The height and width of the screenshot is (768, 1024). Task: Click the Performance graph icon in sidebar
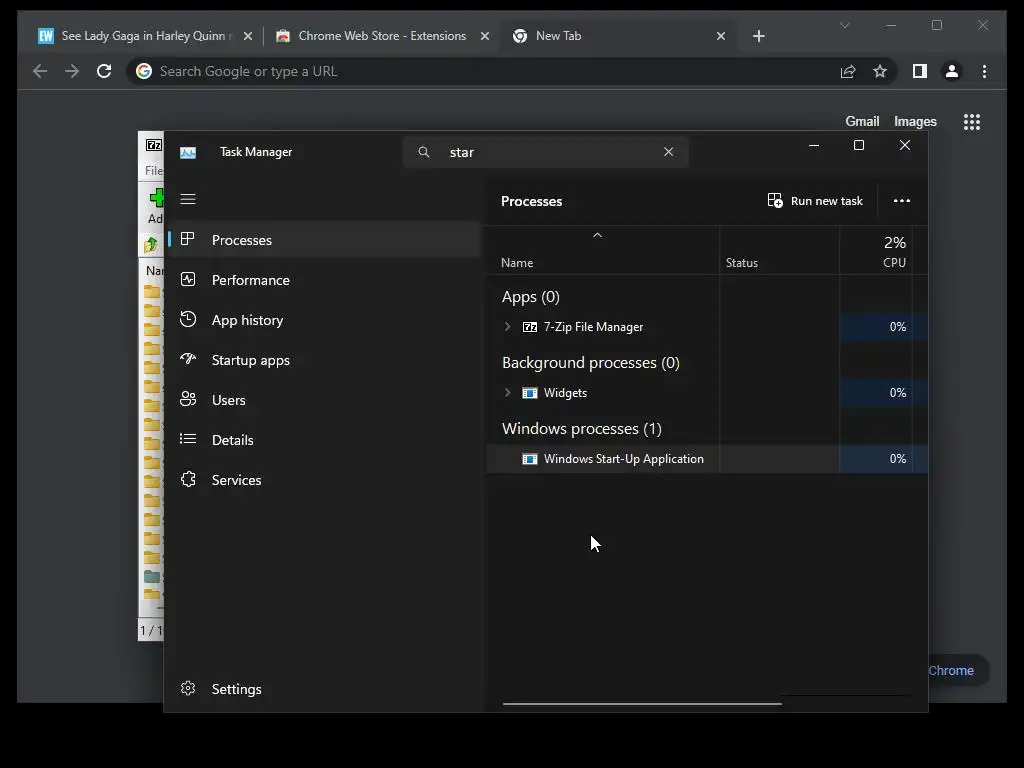188,280
